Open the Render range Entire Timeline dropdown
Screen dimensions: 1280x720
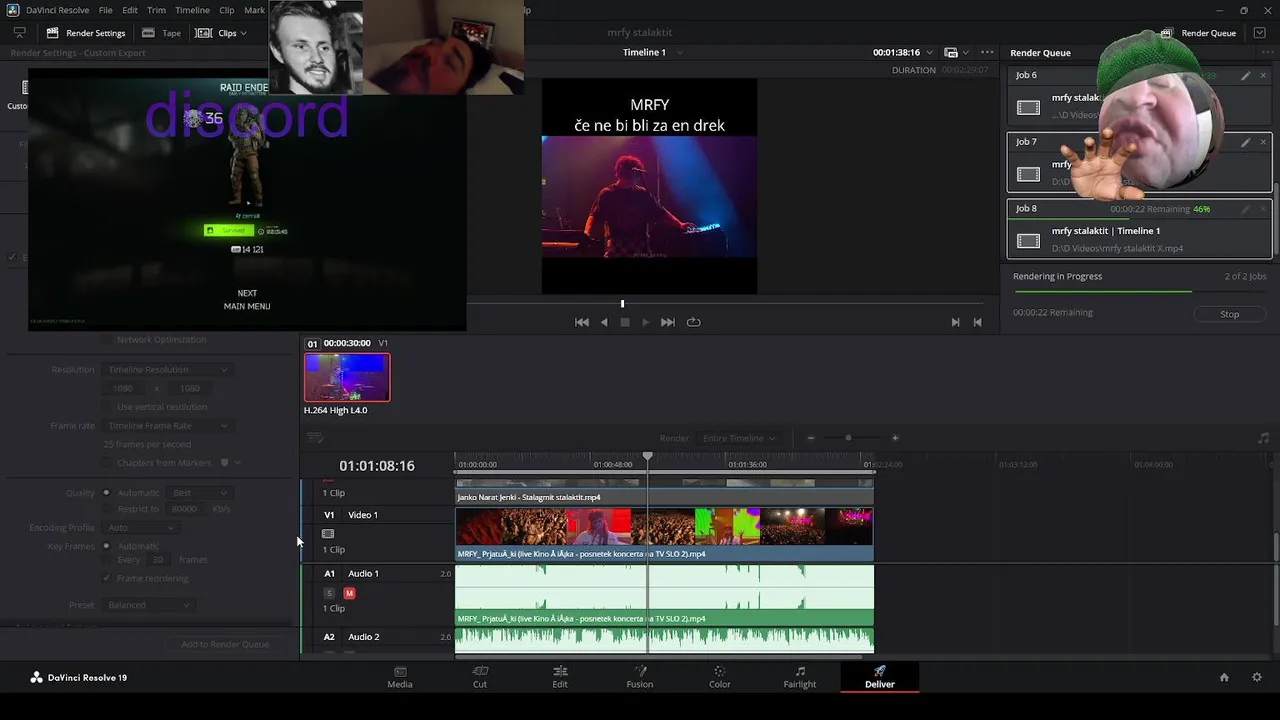(739, 438)
